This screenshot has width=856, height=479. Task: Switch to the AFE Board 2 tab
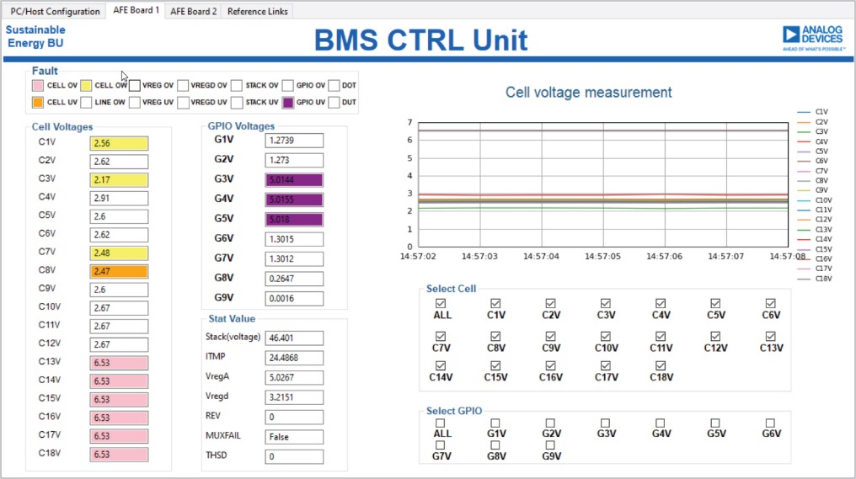[193, 11]
